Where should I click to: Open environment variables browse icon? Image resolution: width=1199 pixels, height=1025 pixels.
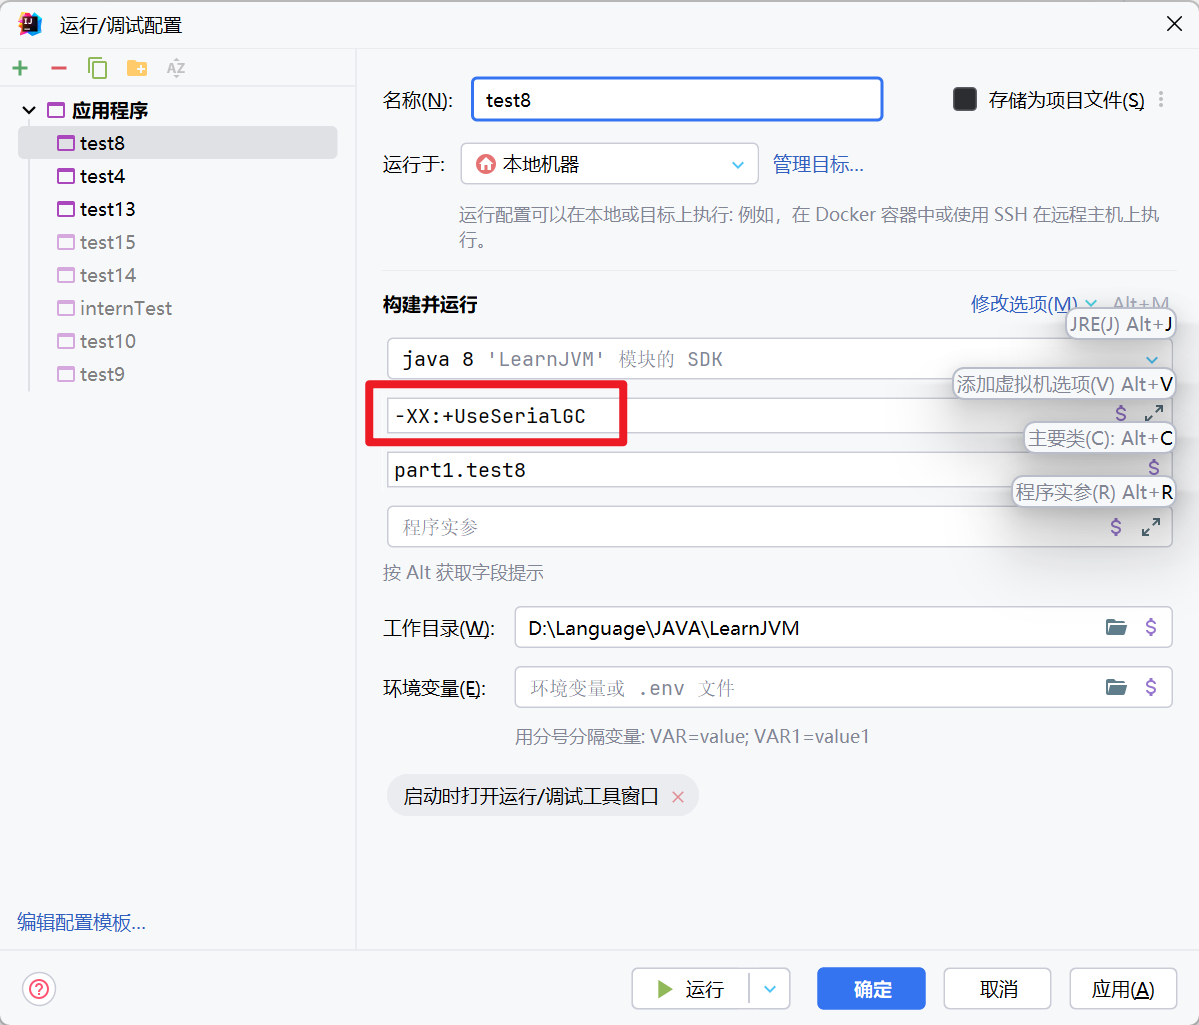[x=1116, y=687]
